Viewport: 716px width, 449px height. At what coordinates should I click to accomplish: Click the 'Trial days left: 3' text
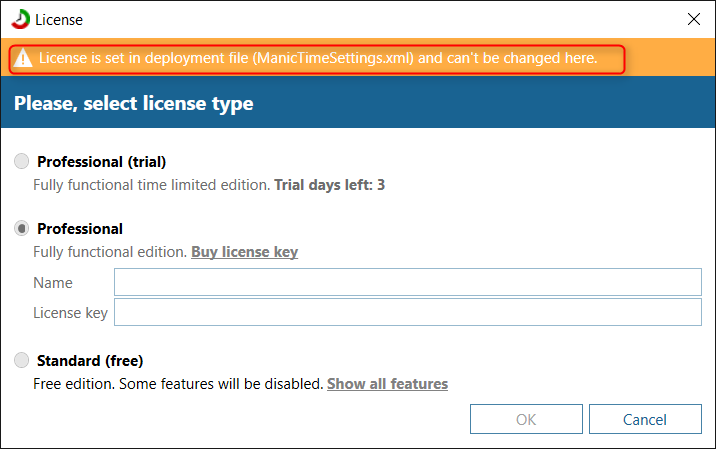coord(329,185)
